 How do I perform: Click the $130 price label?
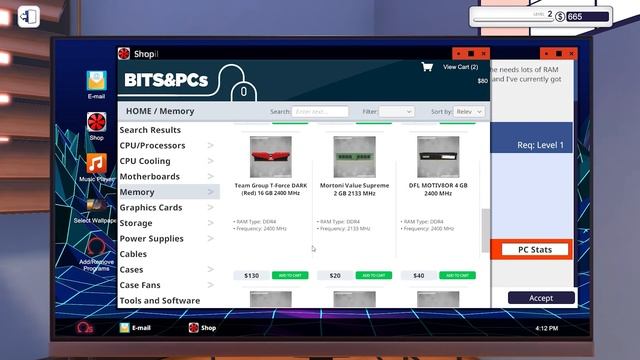[251, 276]
